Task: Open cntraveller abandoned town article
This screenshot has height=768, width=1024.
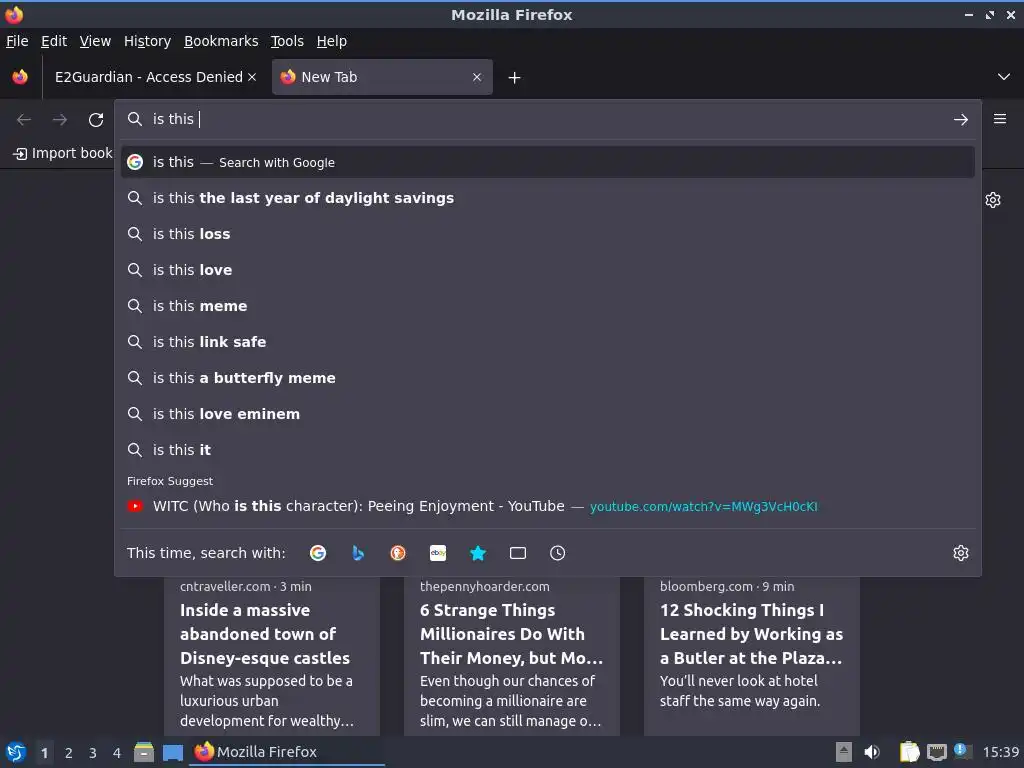Action: [x=272, y=656]
